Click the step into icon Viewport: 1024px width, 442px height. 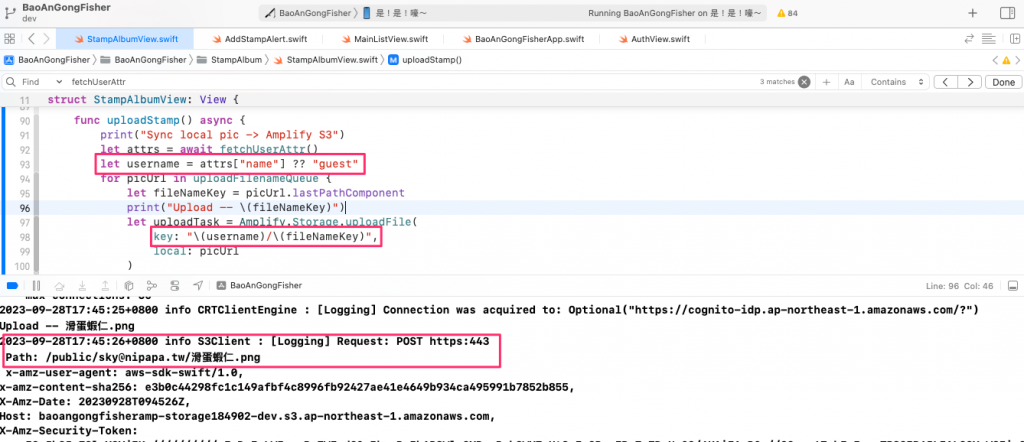83,286
